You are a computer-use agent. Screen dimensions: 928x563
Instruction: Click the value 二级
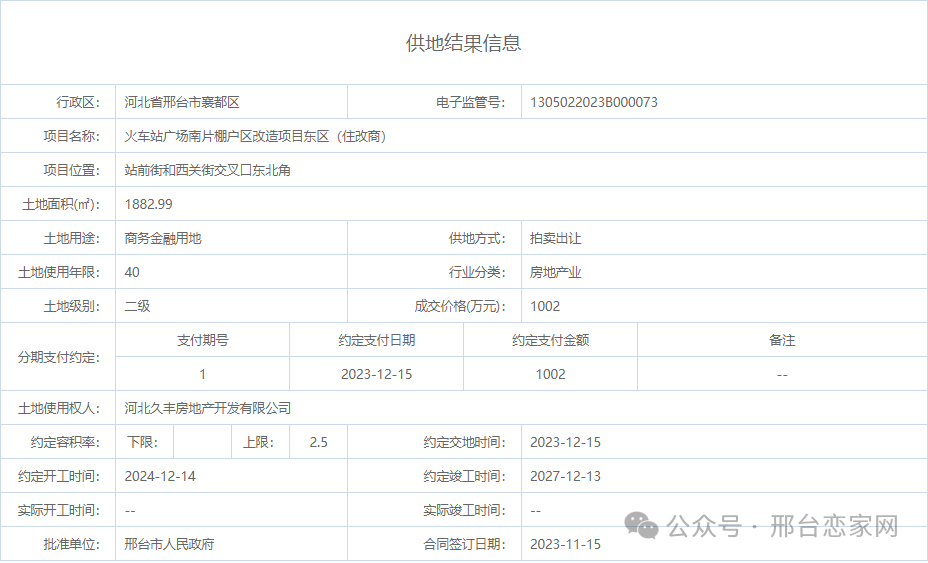pyautogui.click(x=137, y=307)
